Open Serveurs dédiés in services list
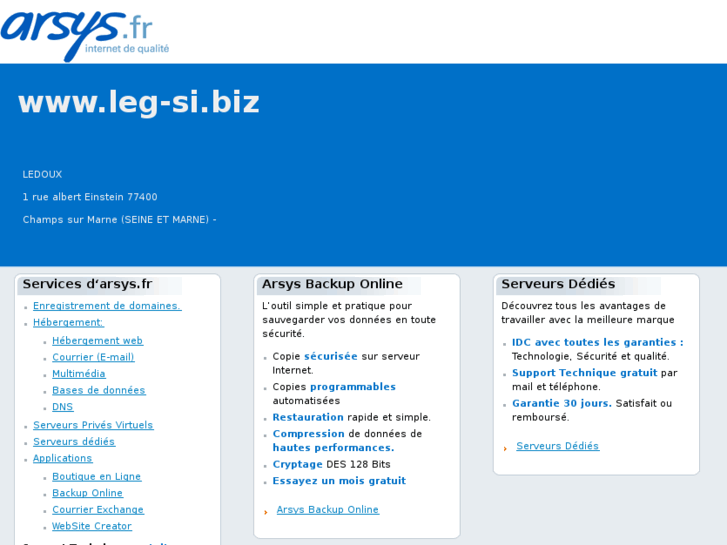This screenshot has width=727, height=545. click(74, 442)
